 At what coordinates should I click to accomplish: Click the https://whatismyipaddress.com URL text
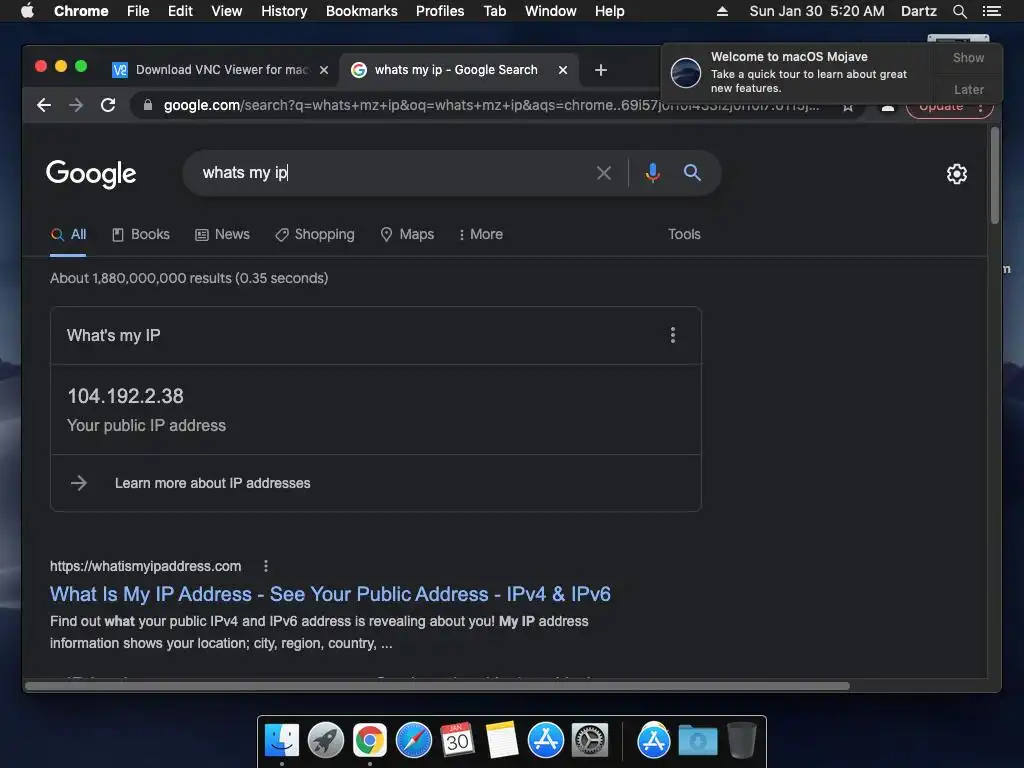tap(146, 566)
